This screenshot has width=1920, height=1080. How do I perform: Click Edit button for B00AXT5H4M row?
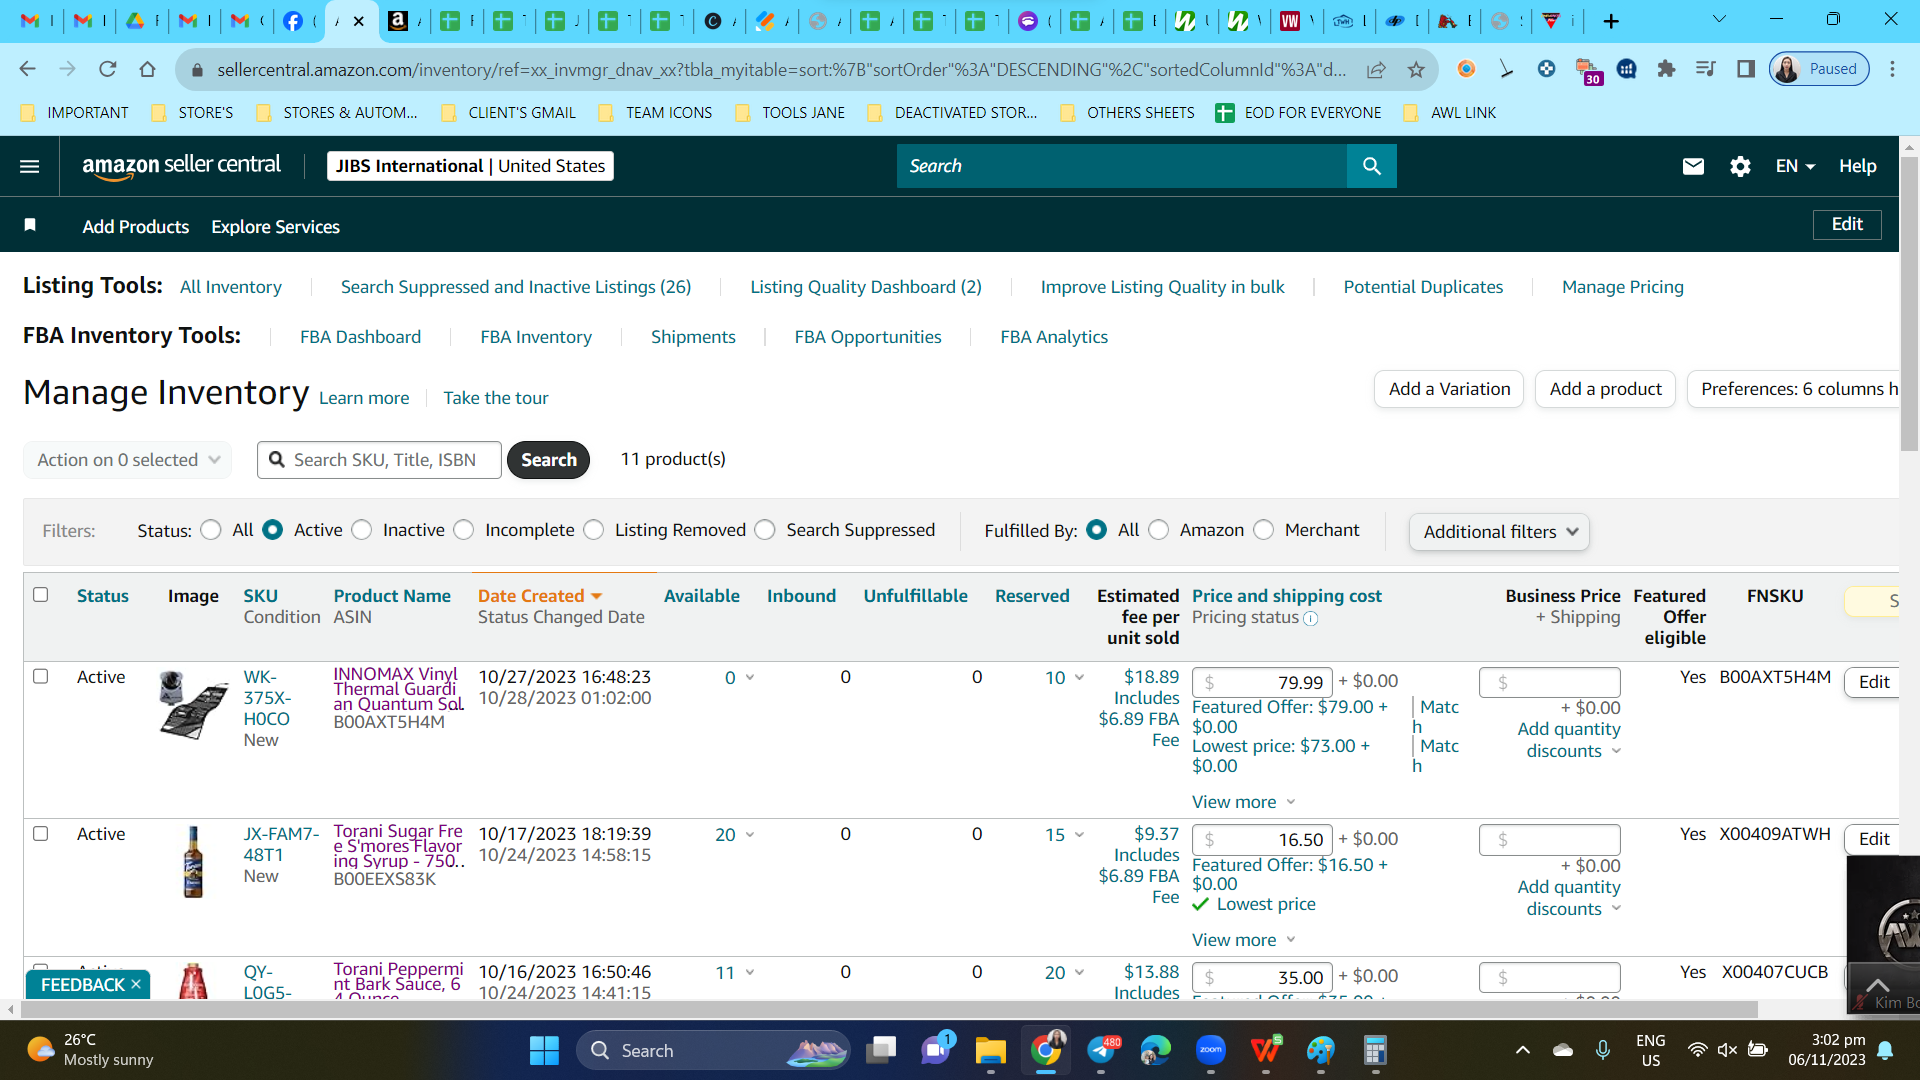pos(1873,682)
